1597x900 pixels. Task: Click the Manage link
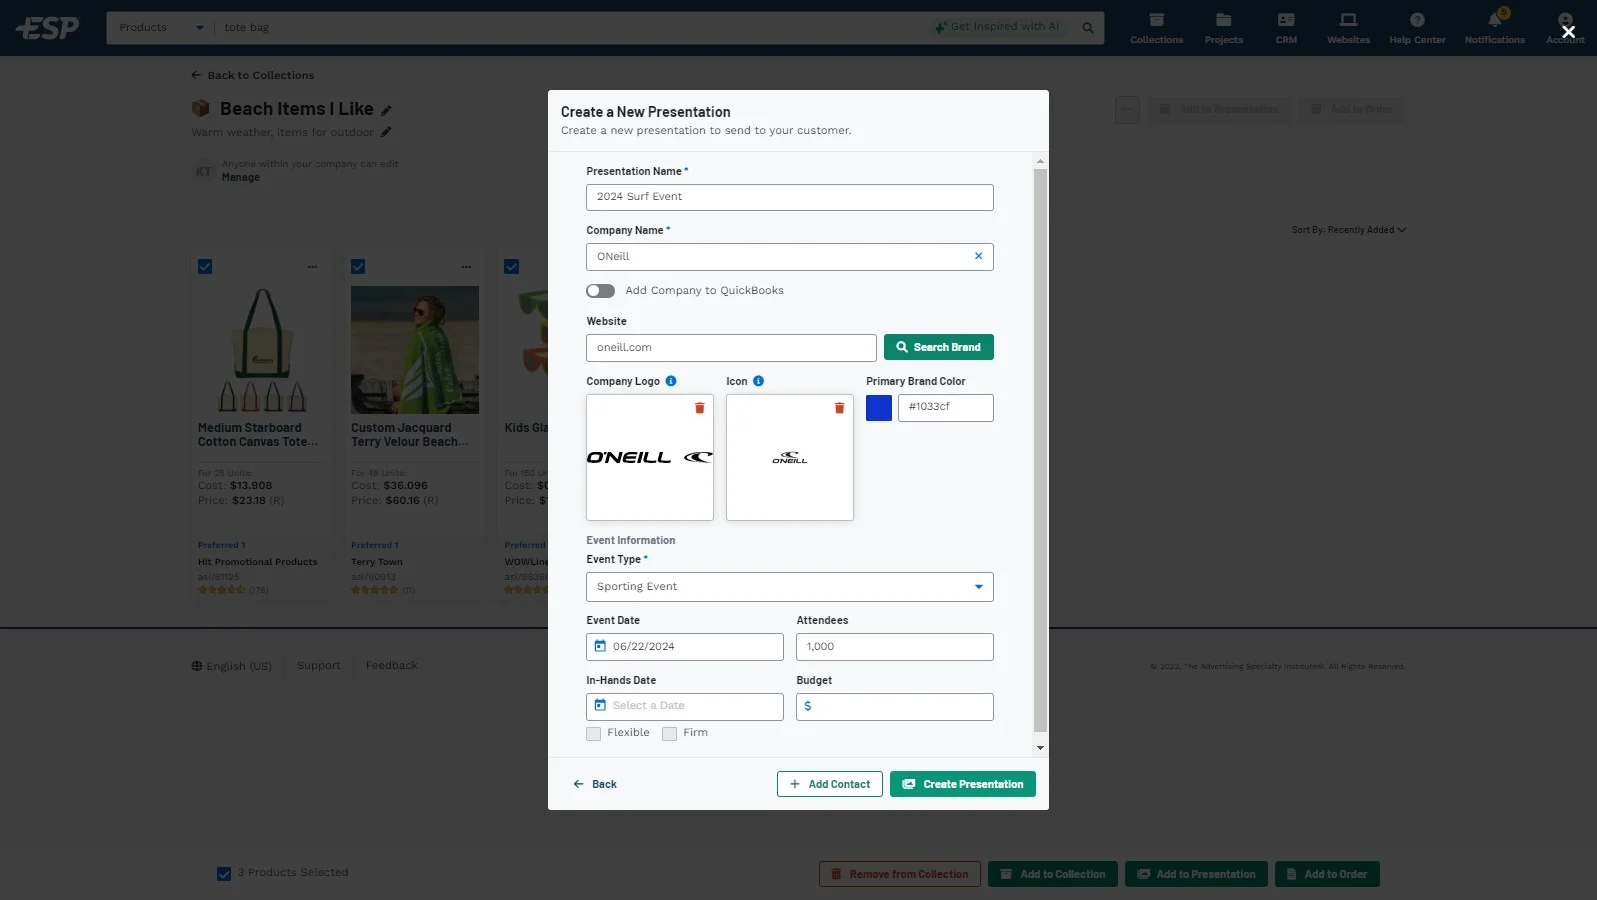tap(240, 178)
